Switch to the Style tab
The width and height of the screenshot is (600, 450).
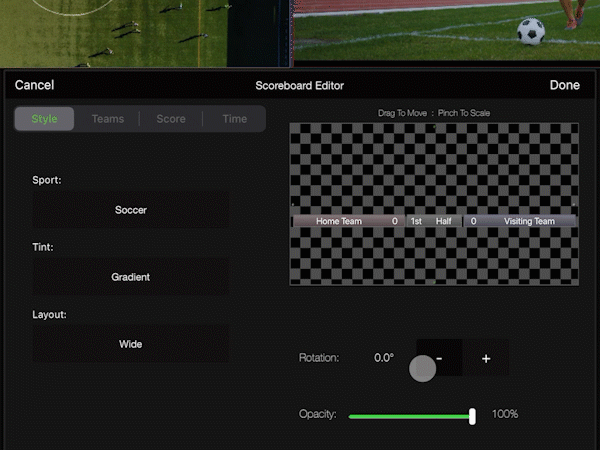coord(45,119)
